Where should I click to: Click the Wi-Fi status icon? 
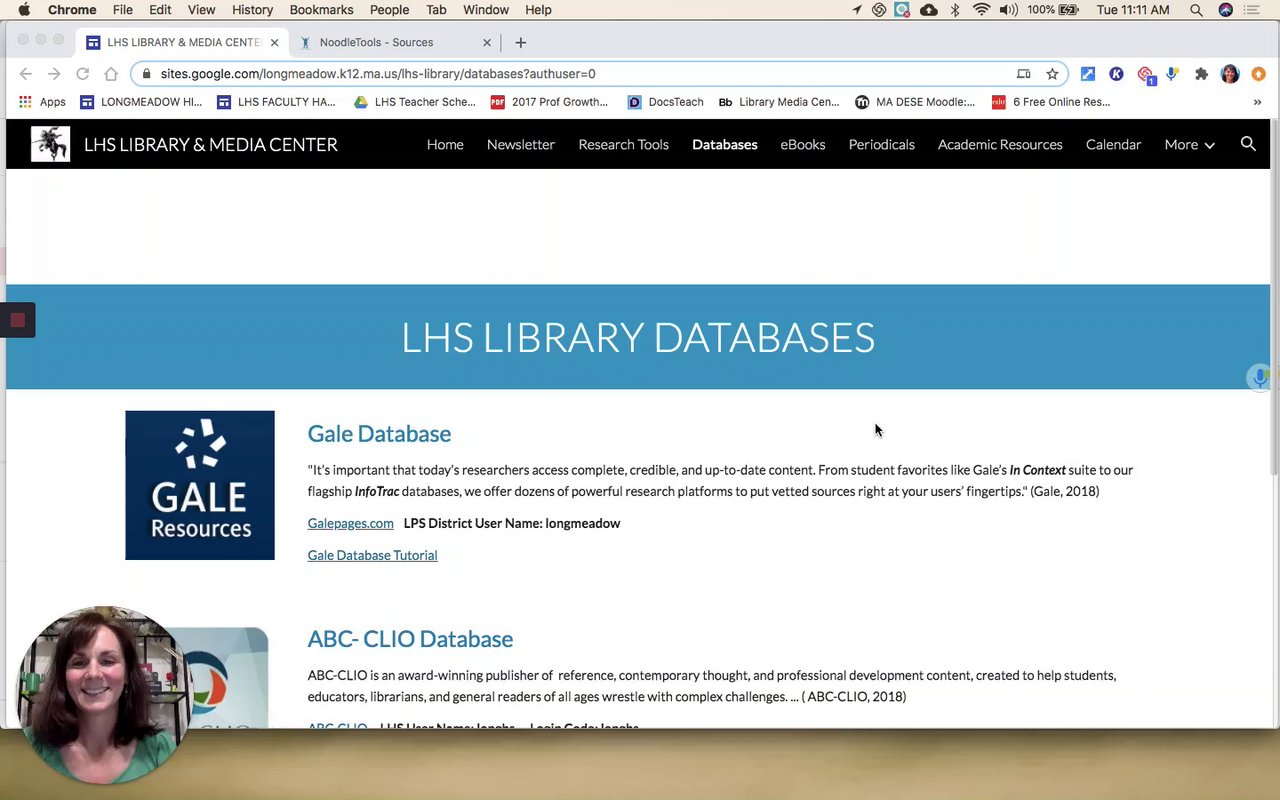click(x=981, y=10)
